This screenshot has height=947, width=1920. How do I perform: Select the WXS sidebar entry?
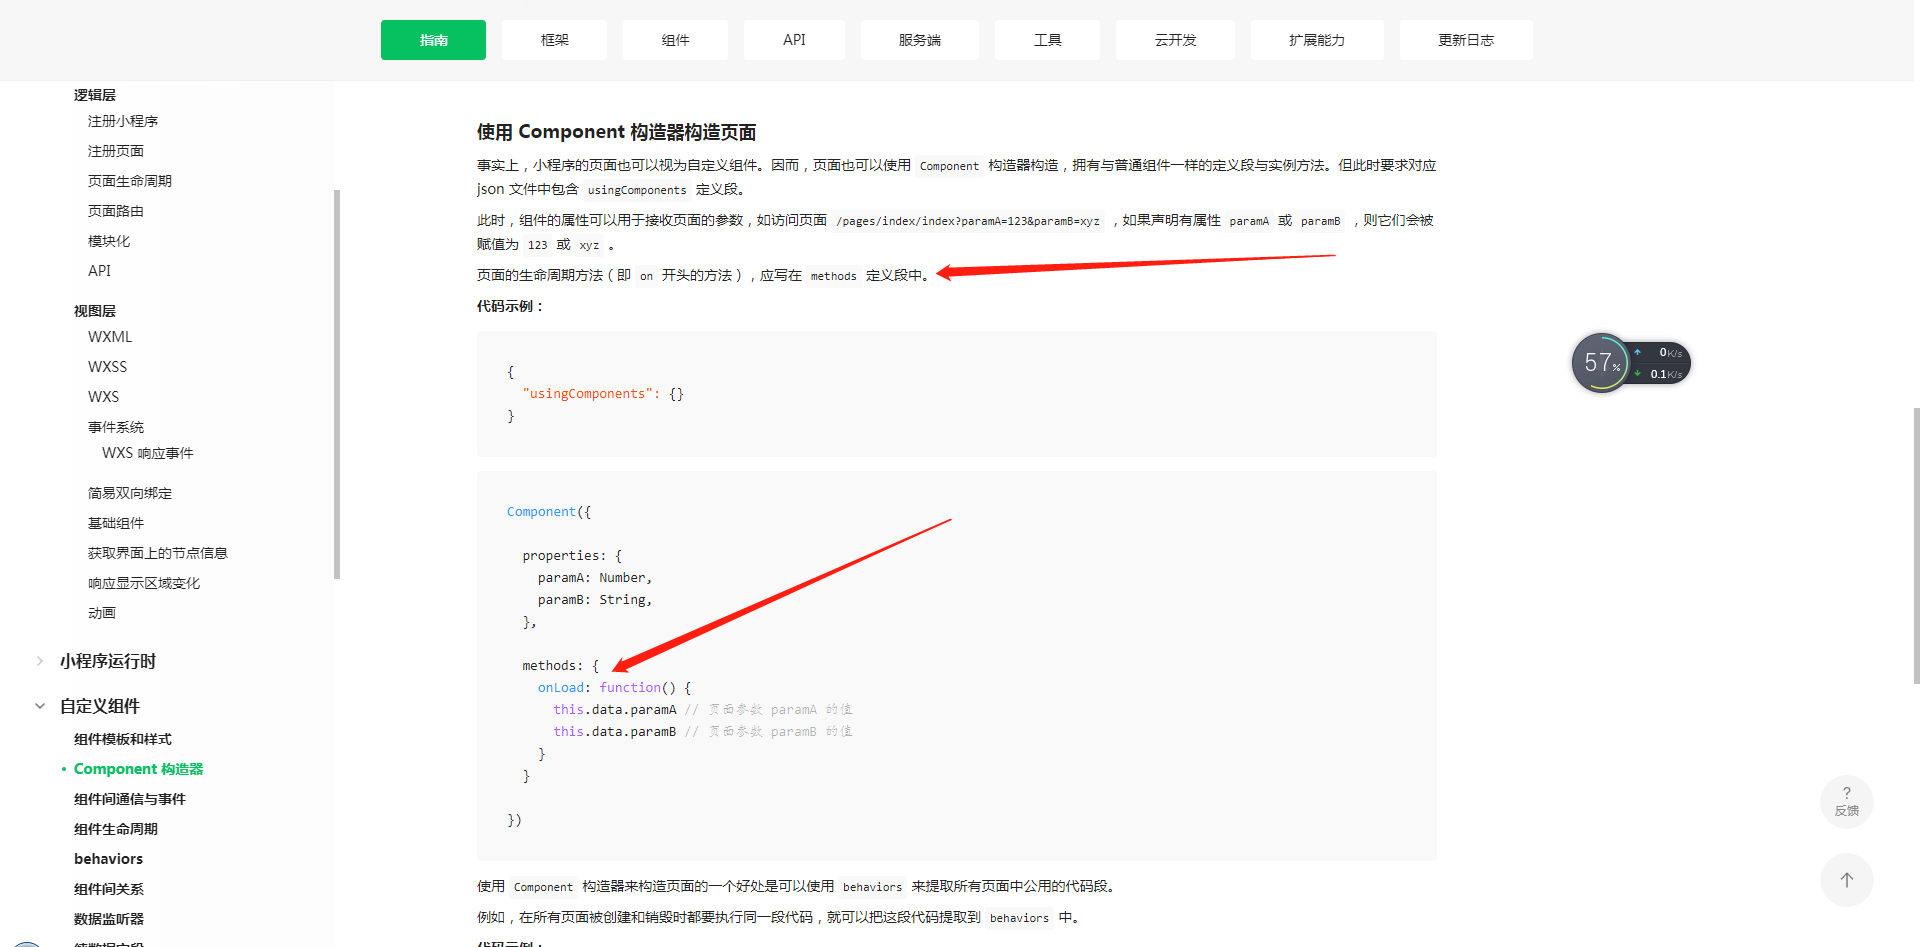[103, 397]
